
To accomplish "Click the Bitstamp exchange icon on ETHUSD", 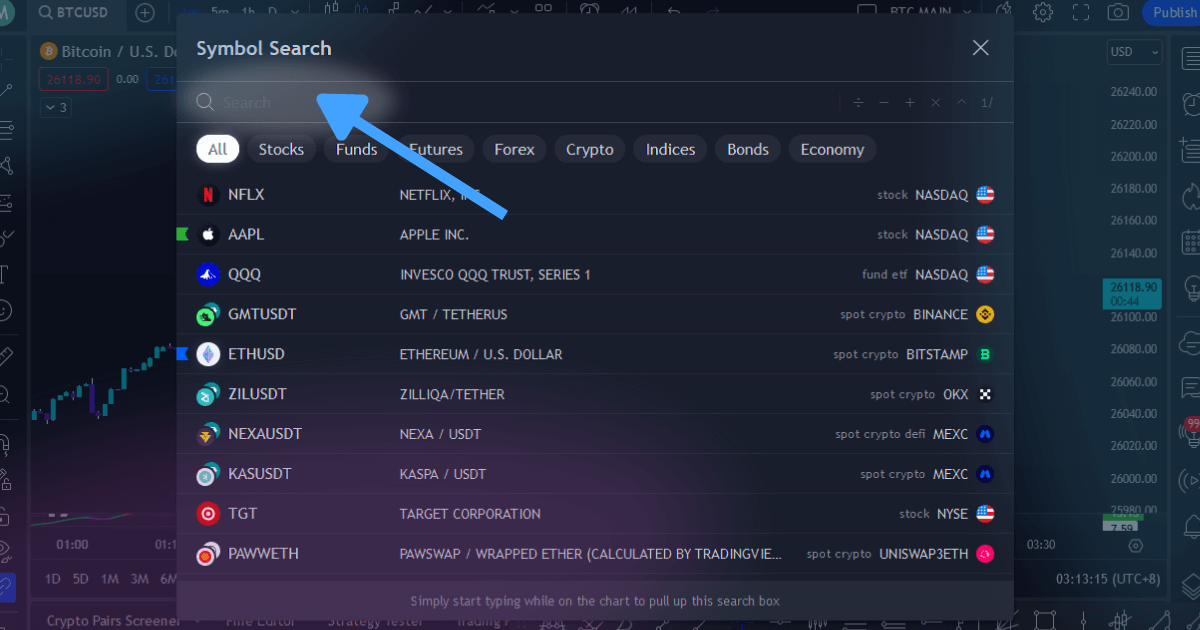I will point(985,354).
